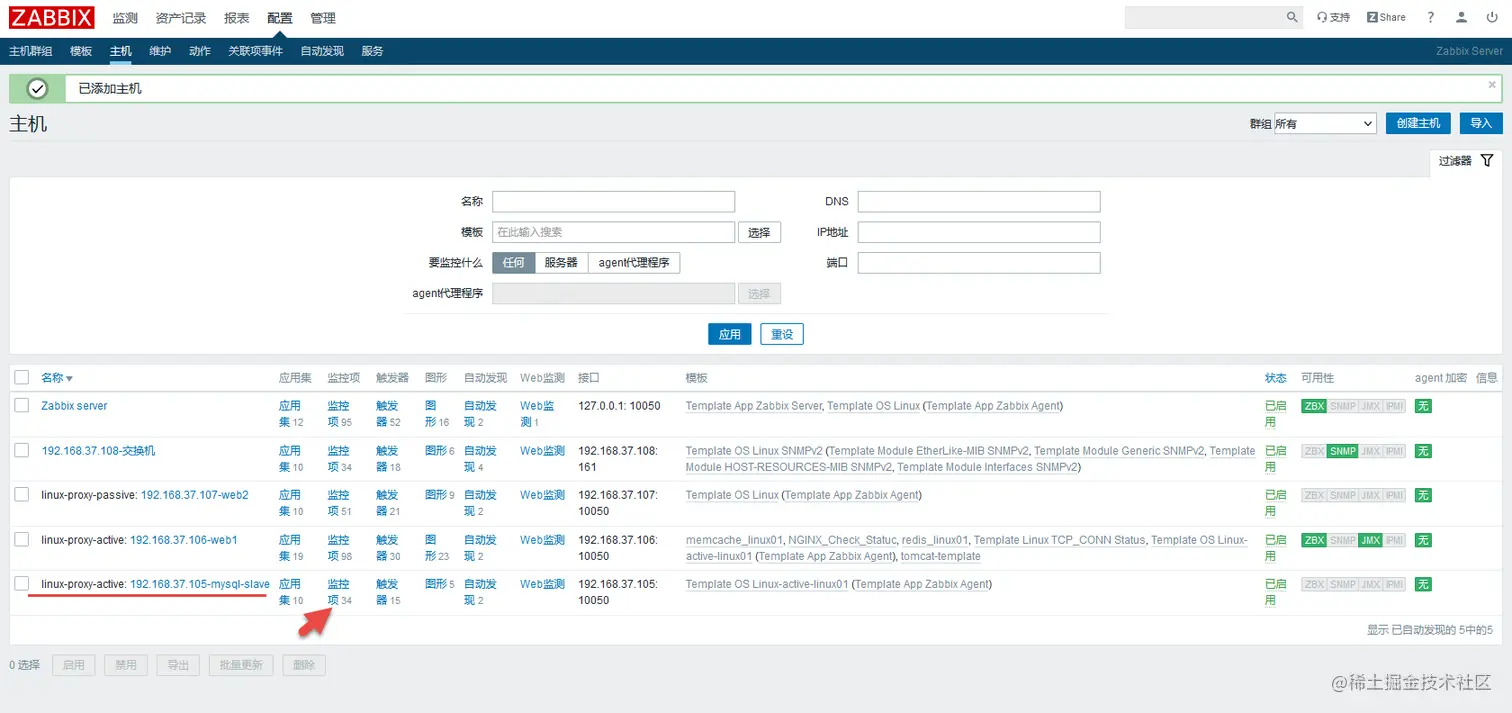Open the 报表 top menu

(x=237, y=18)
